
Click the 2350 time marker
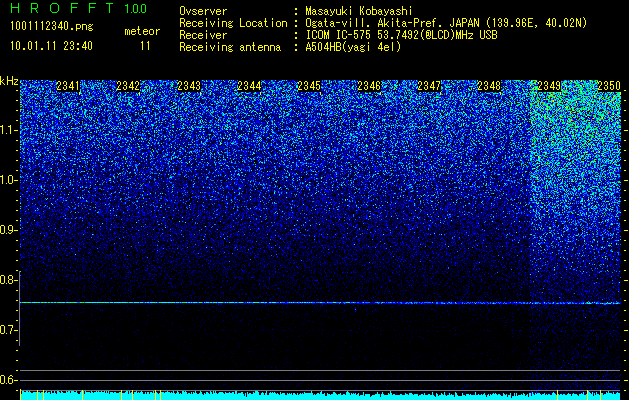click(609, 86)
